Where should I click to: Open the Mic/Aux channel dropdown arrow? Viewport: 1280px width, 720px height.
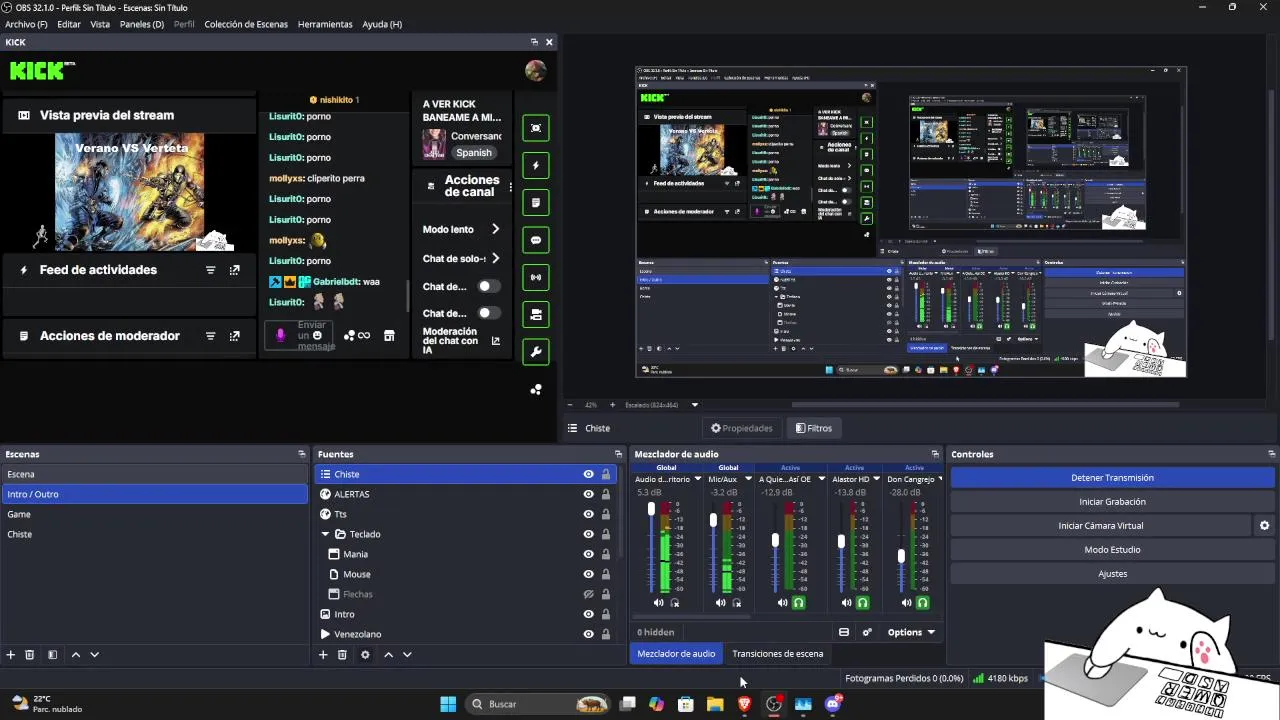click(x=746, y=479)
